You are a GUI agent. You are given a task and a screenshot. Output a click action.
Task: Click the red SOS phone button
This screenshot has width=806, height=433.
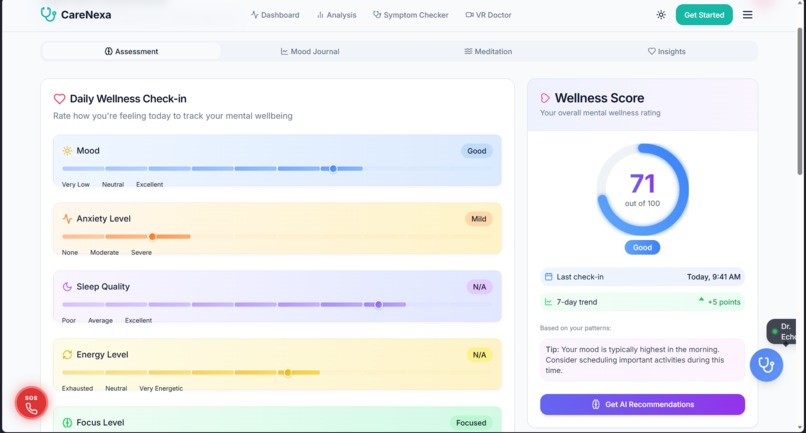point(31,403)
